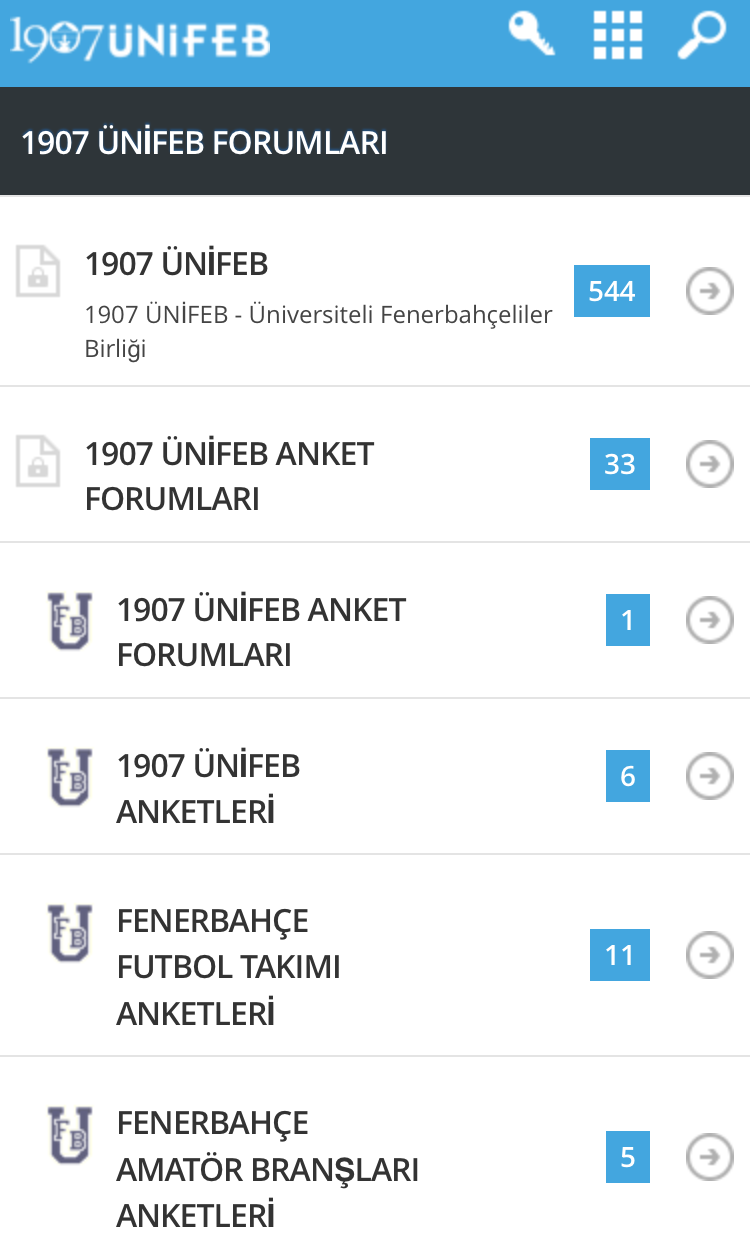Screen dimensions: 750x1251
Task: Click the magnifier search icon
Action: click(x=701, y=35)
